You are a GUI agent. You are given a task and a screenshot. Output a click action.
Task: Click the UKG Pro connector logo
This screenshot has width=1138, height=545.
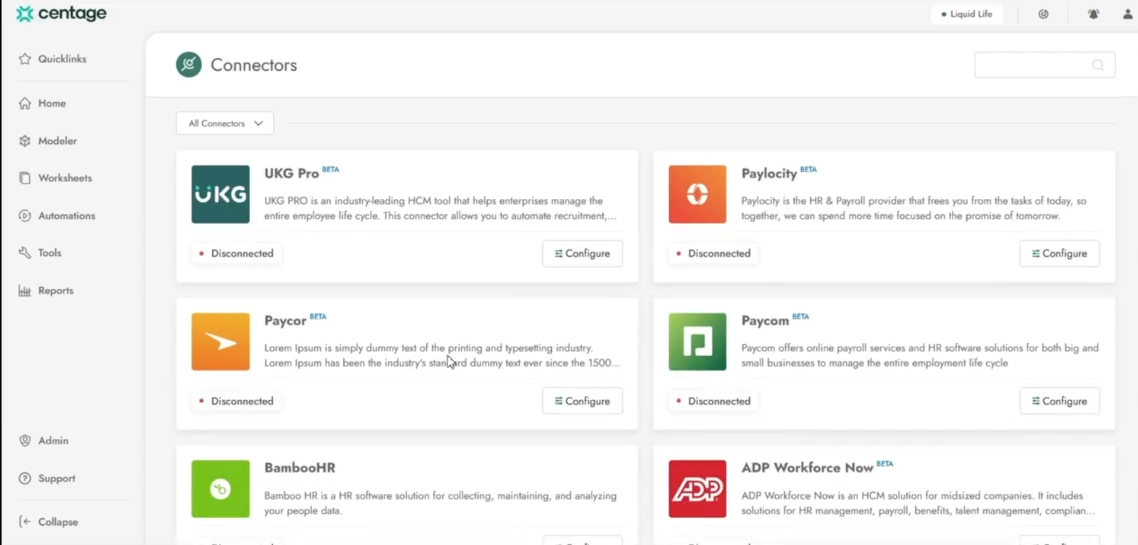point(220,194)
